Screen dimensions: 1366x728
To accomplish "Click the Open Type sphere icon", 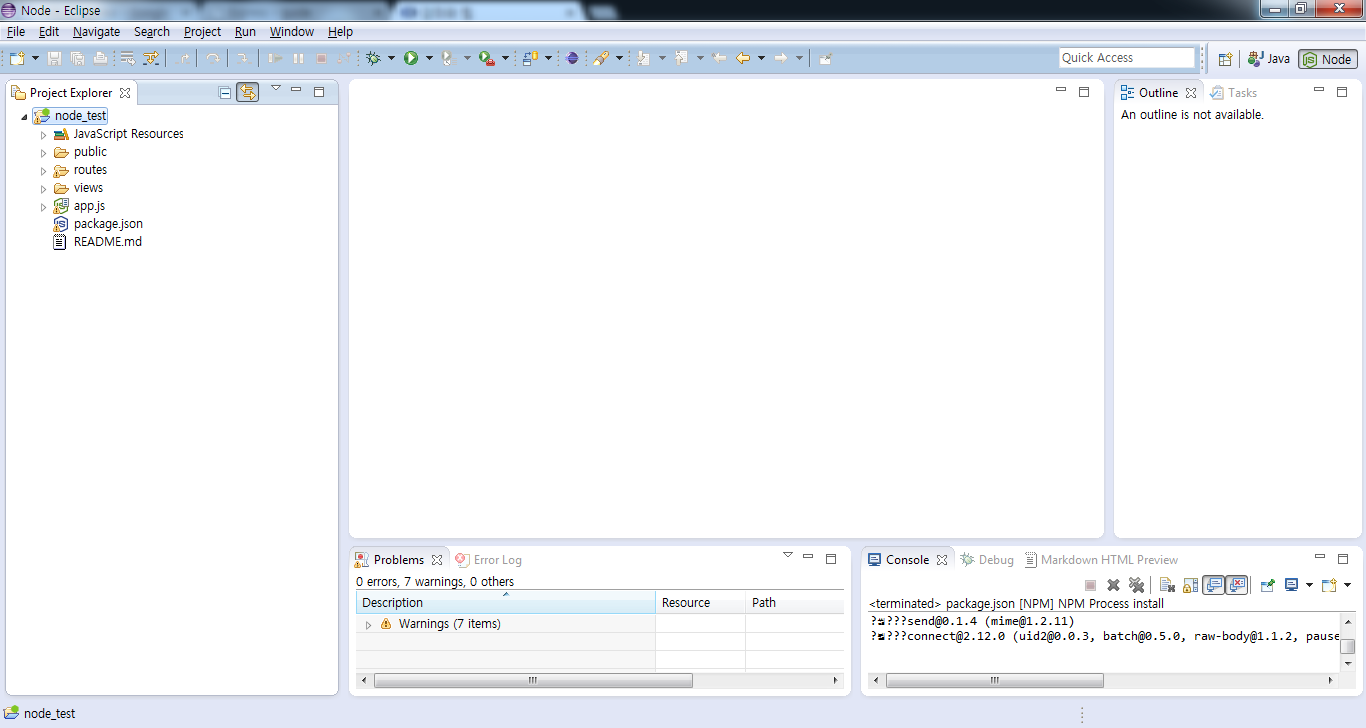I will pyautogui.click(x=572, y=58).
